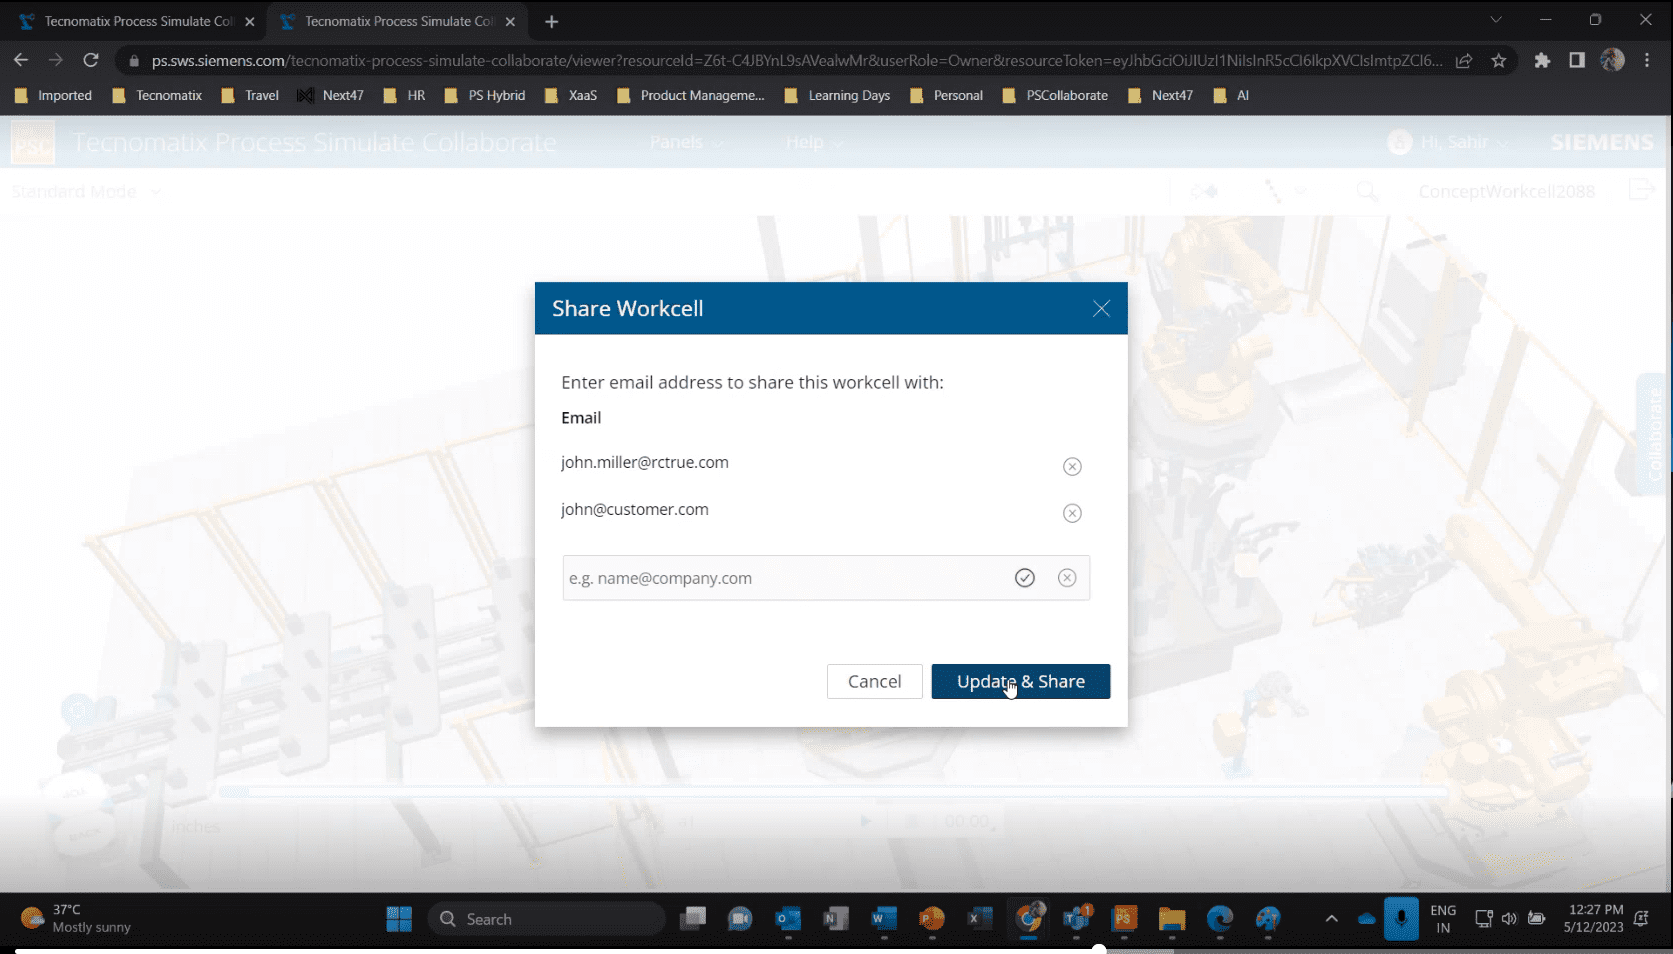Open the Collaborate side panel tab
Screen dimensions: 1673x954
click(x=1654, y=434)
